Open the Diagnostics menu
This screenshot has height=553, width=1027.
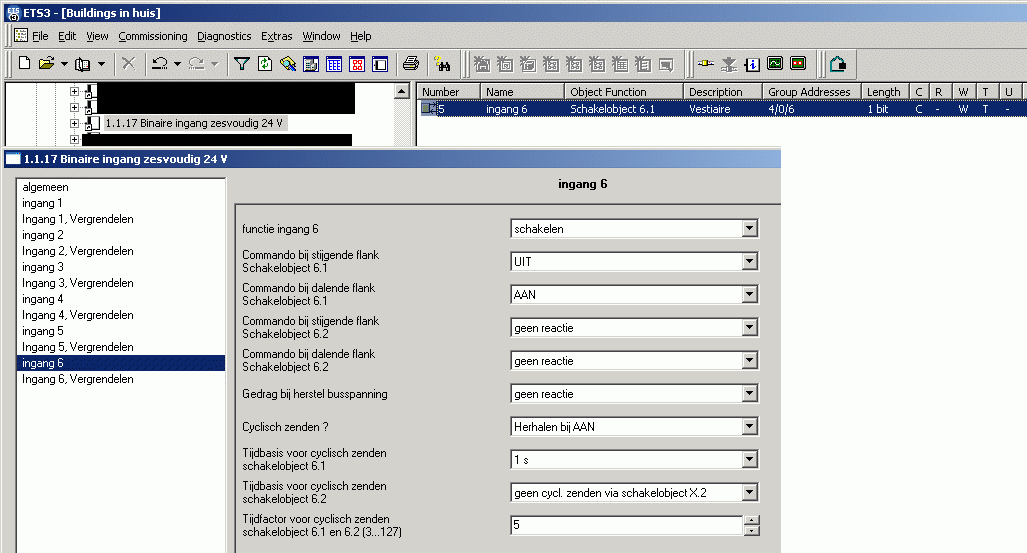tap(224, 36)
